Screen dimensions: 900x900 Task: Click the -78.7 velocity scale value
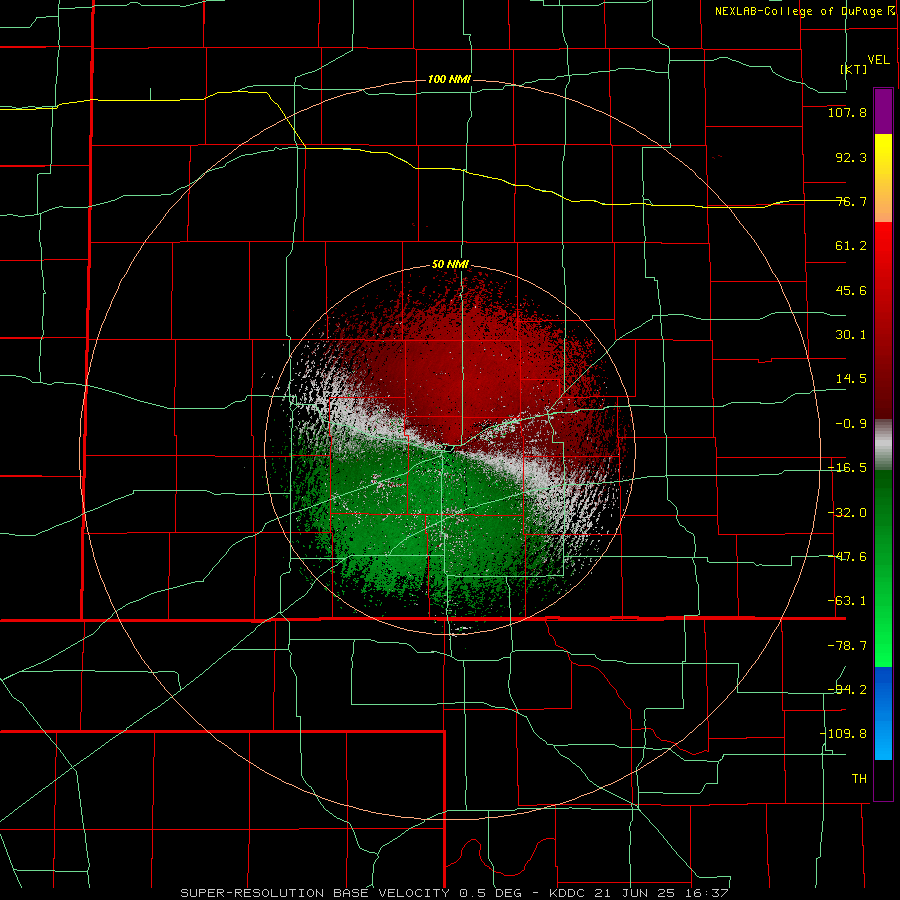point(847,646)
